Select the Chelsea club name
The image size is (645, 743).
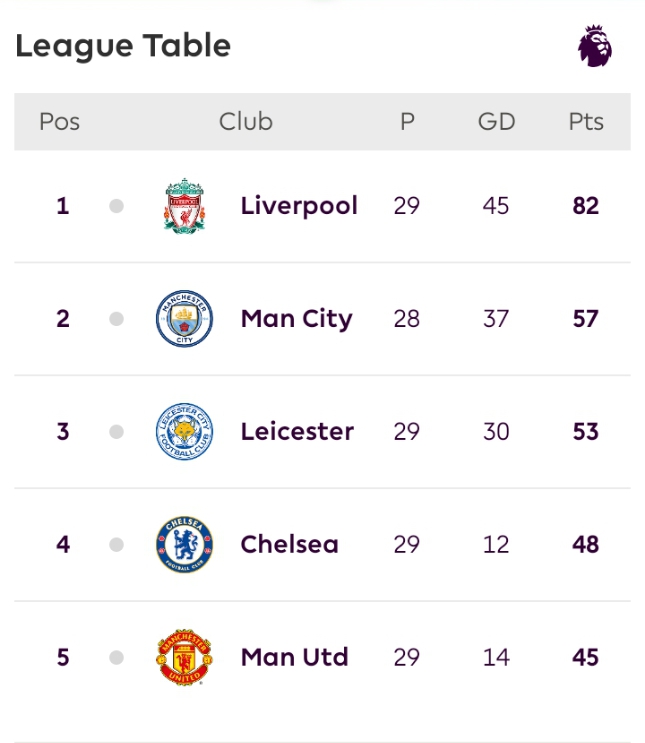[289, 545]
